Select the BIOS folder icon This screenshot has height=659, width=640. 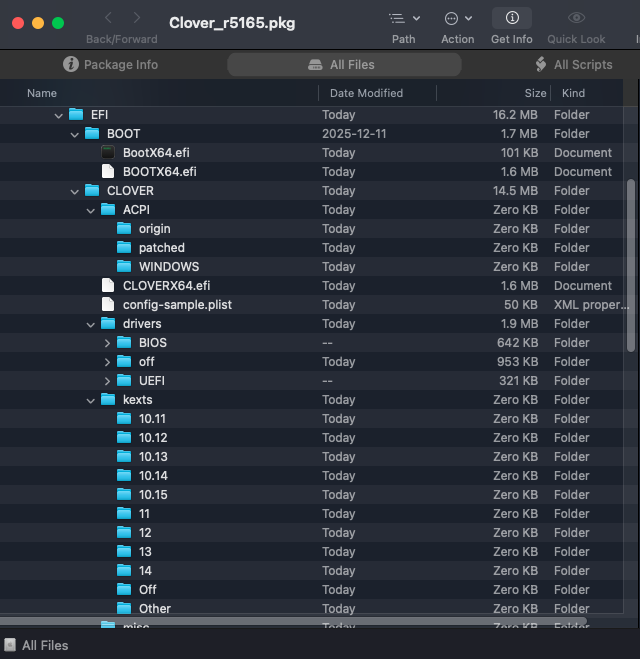pyautogui.click(x=124, y=342)
